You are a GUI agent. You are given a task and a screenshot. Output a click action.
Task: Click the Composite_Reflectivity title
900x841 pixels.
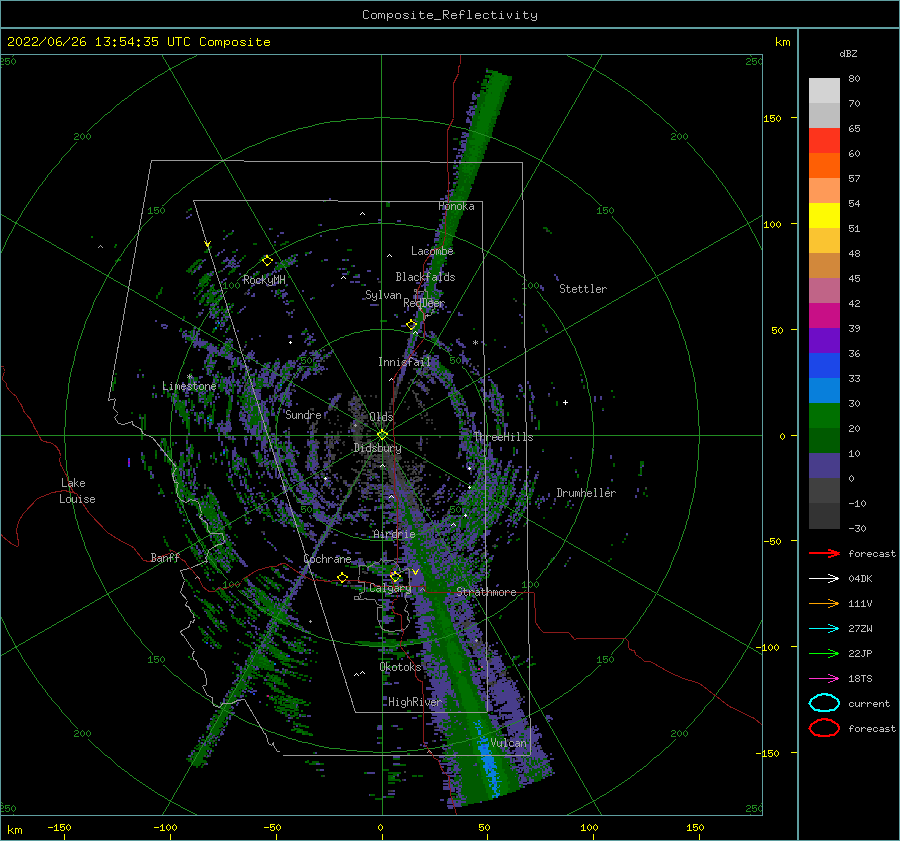click(x=450, y=15)
